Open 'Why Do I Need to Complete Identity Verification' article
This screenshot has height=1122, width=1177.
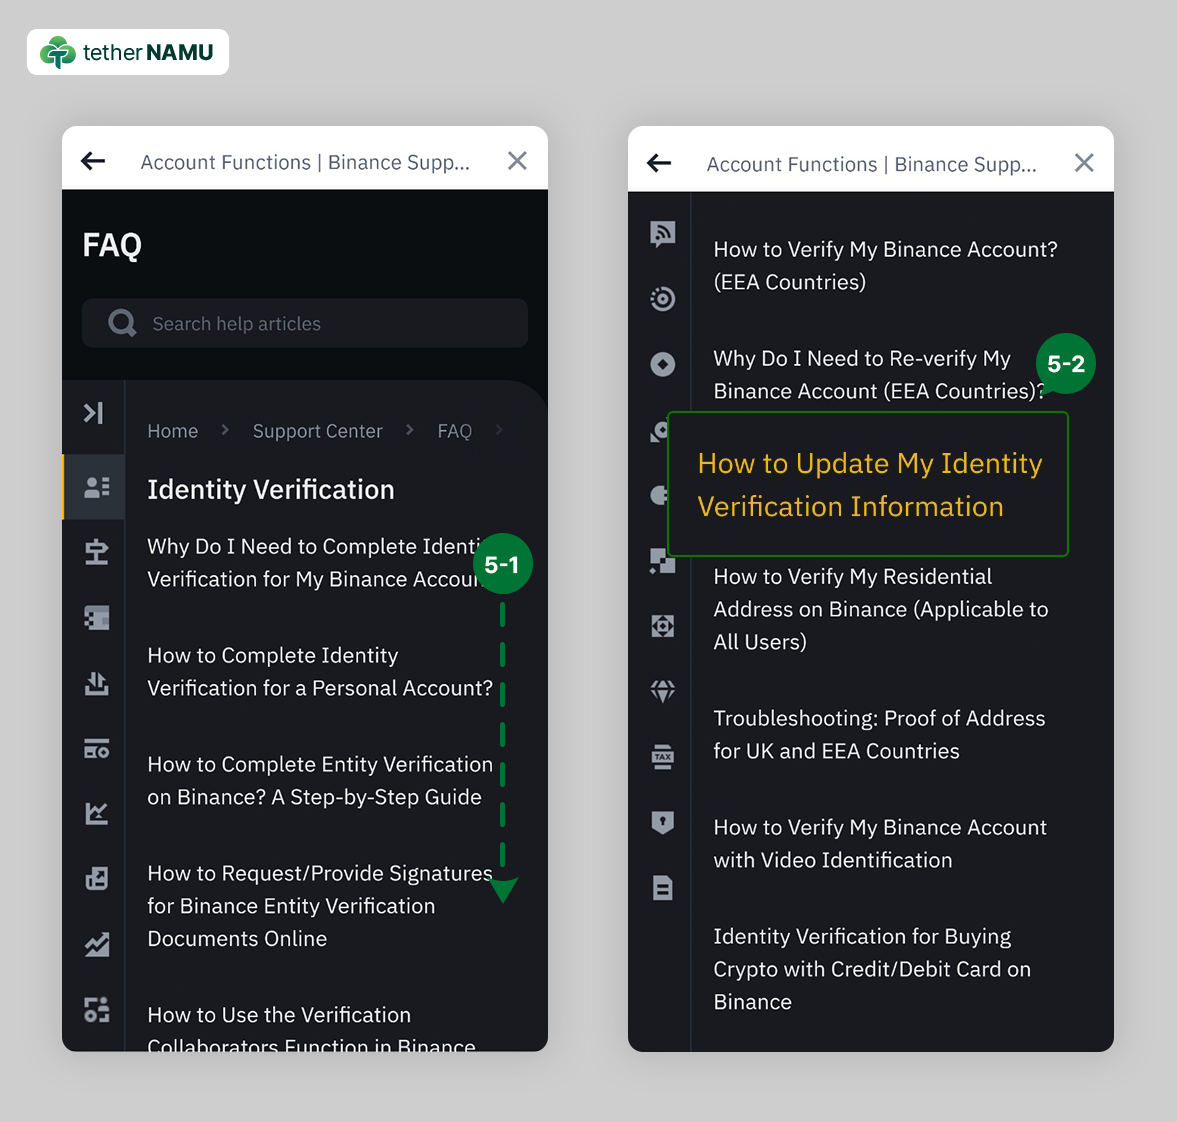318,563
